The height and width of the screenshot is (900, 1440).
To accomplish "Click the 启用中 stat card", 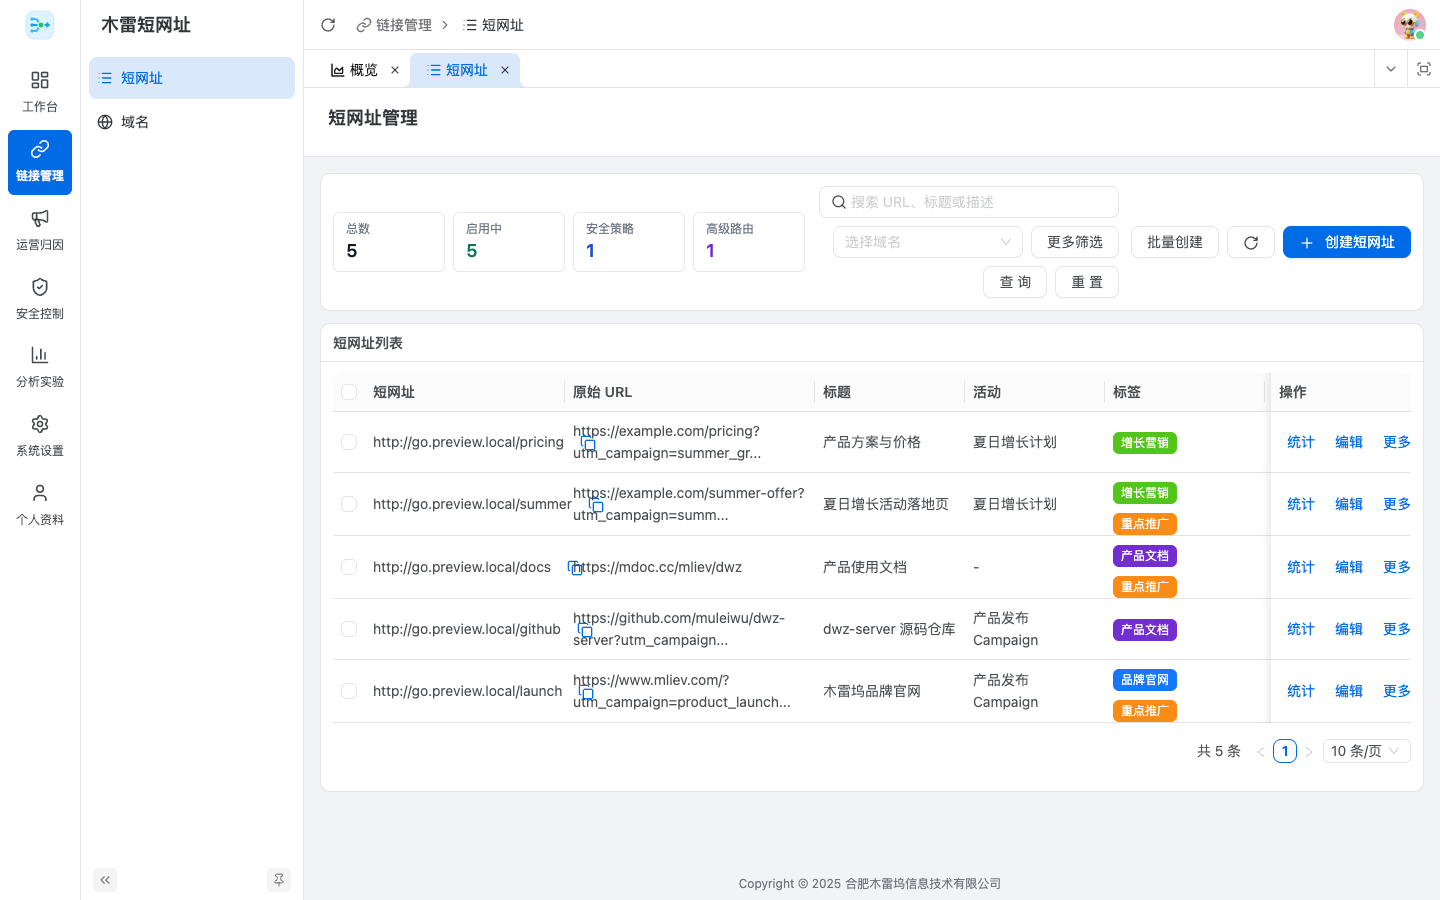I will 509,242.
